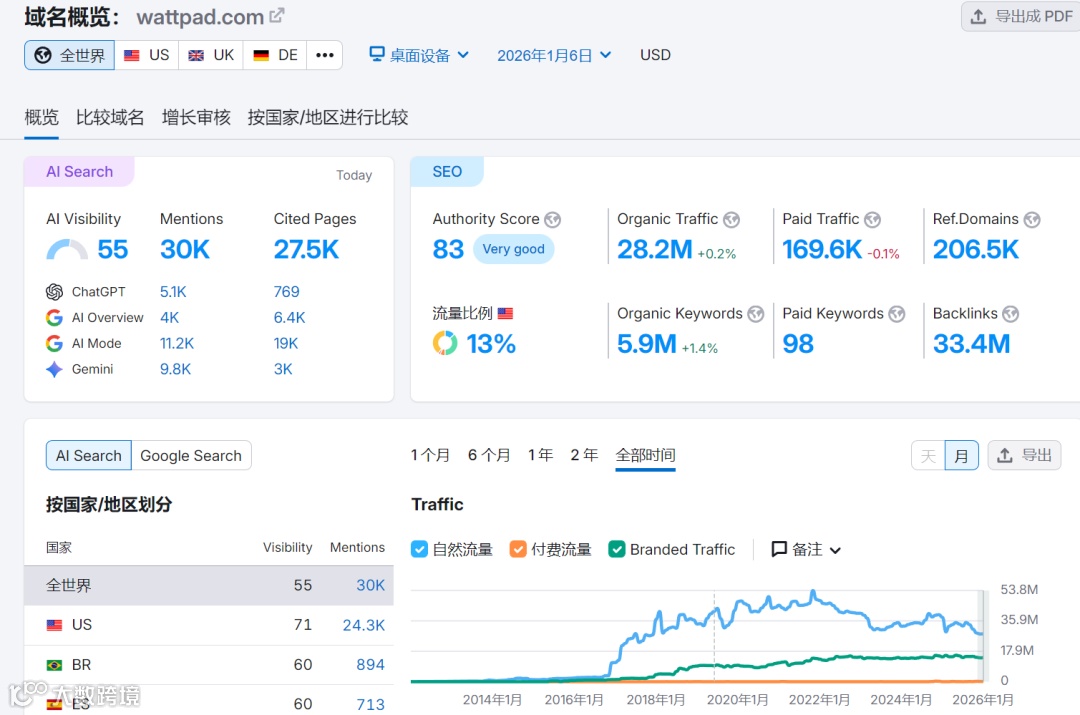Click the 导出 chart export button
Screen dimensions: 1080x715
click(1024, 455)
